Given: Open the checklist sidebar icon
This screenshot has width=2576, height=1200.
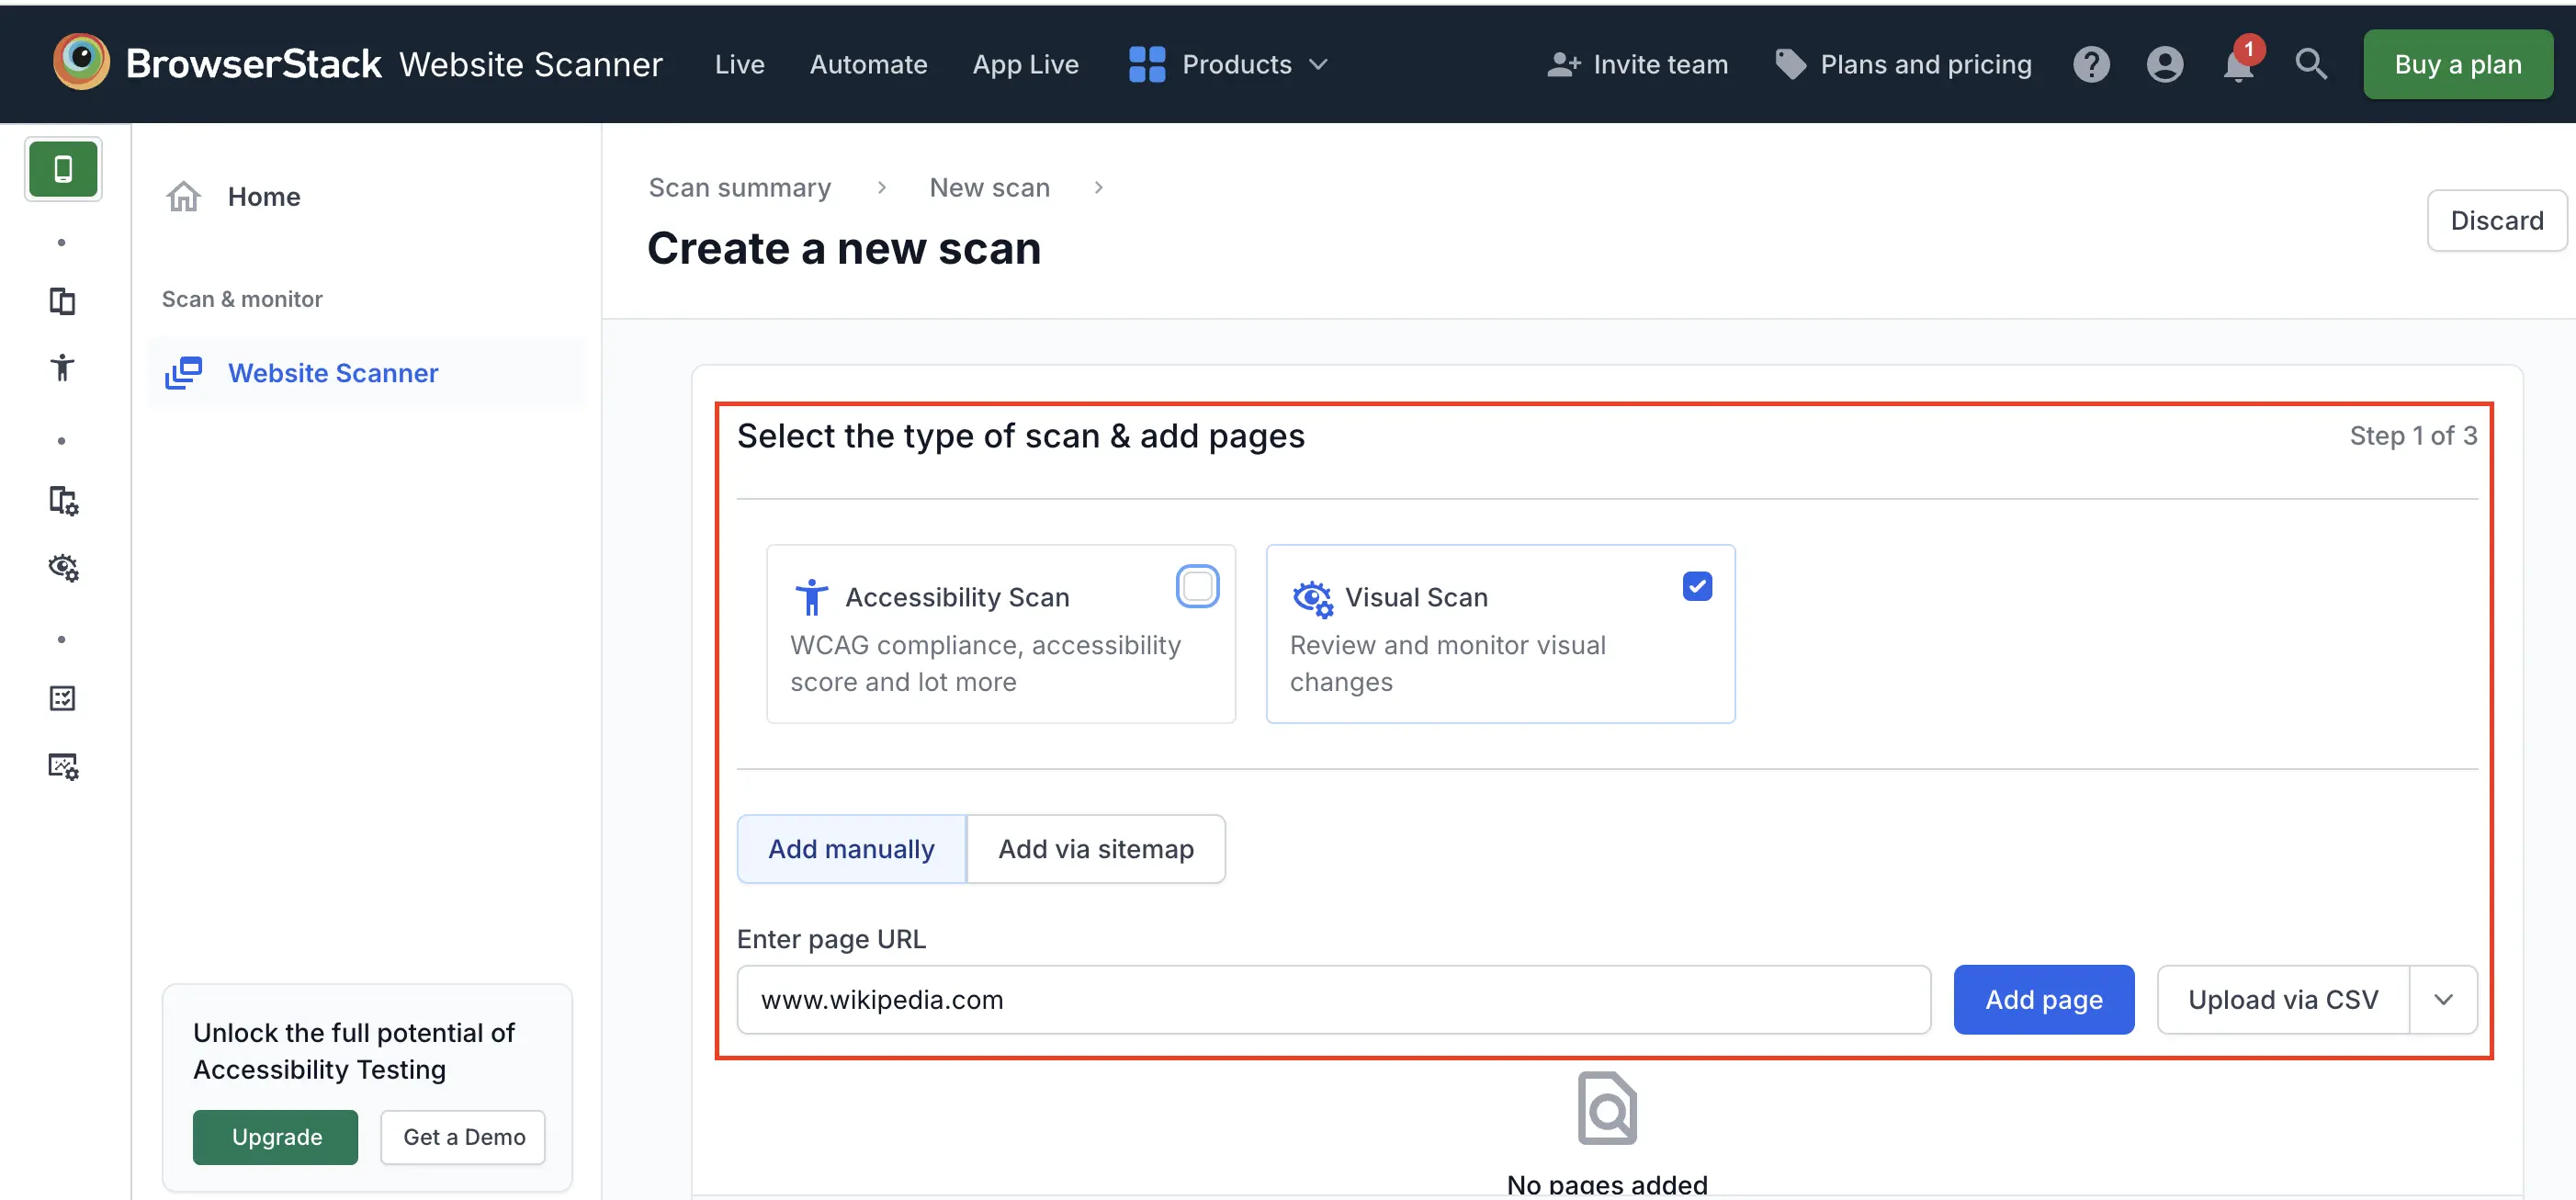Looking at the screenshot, I should [x=62, y=698].
